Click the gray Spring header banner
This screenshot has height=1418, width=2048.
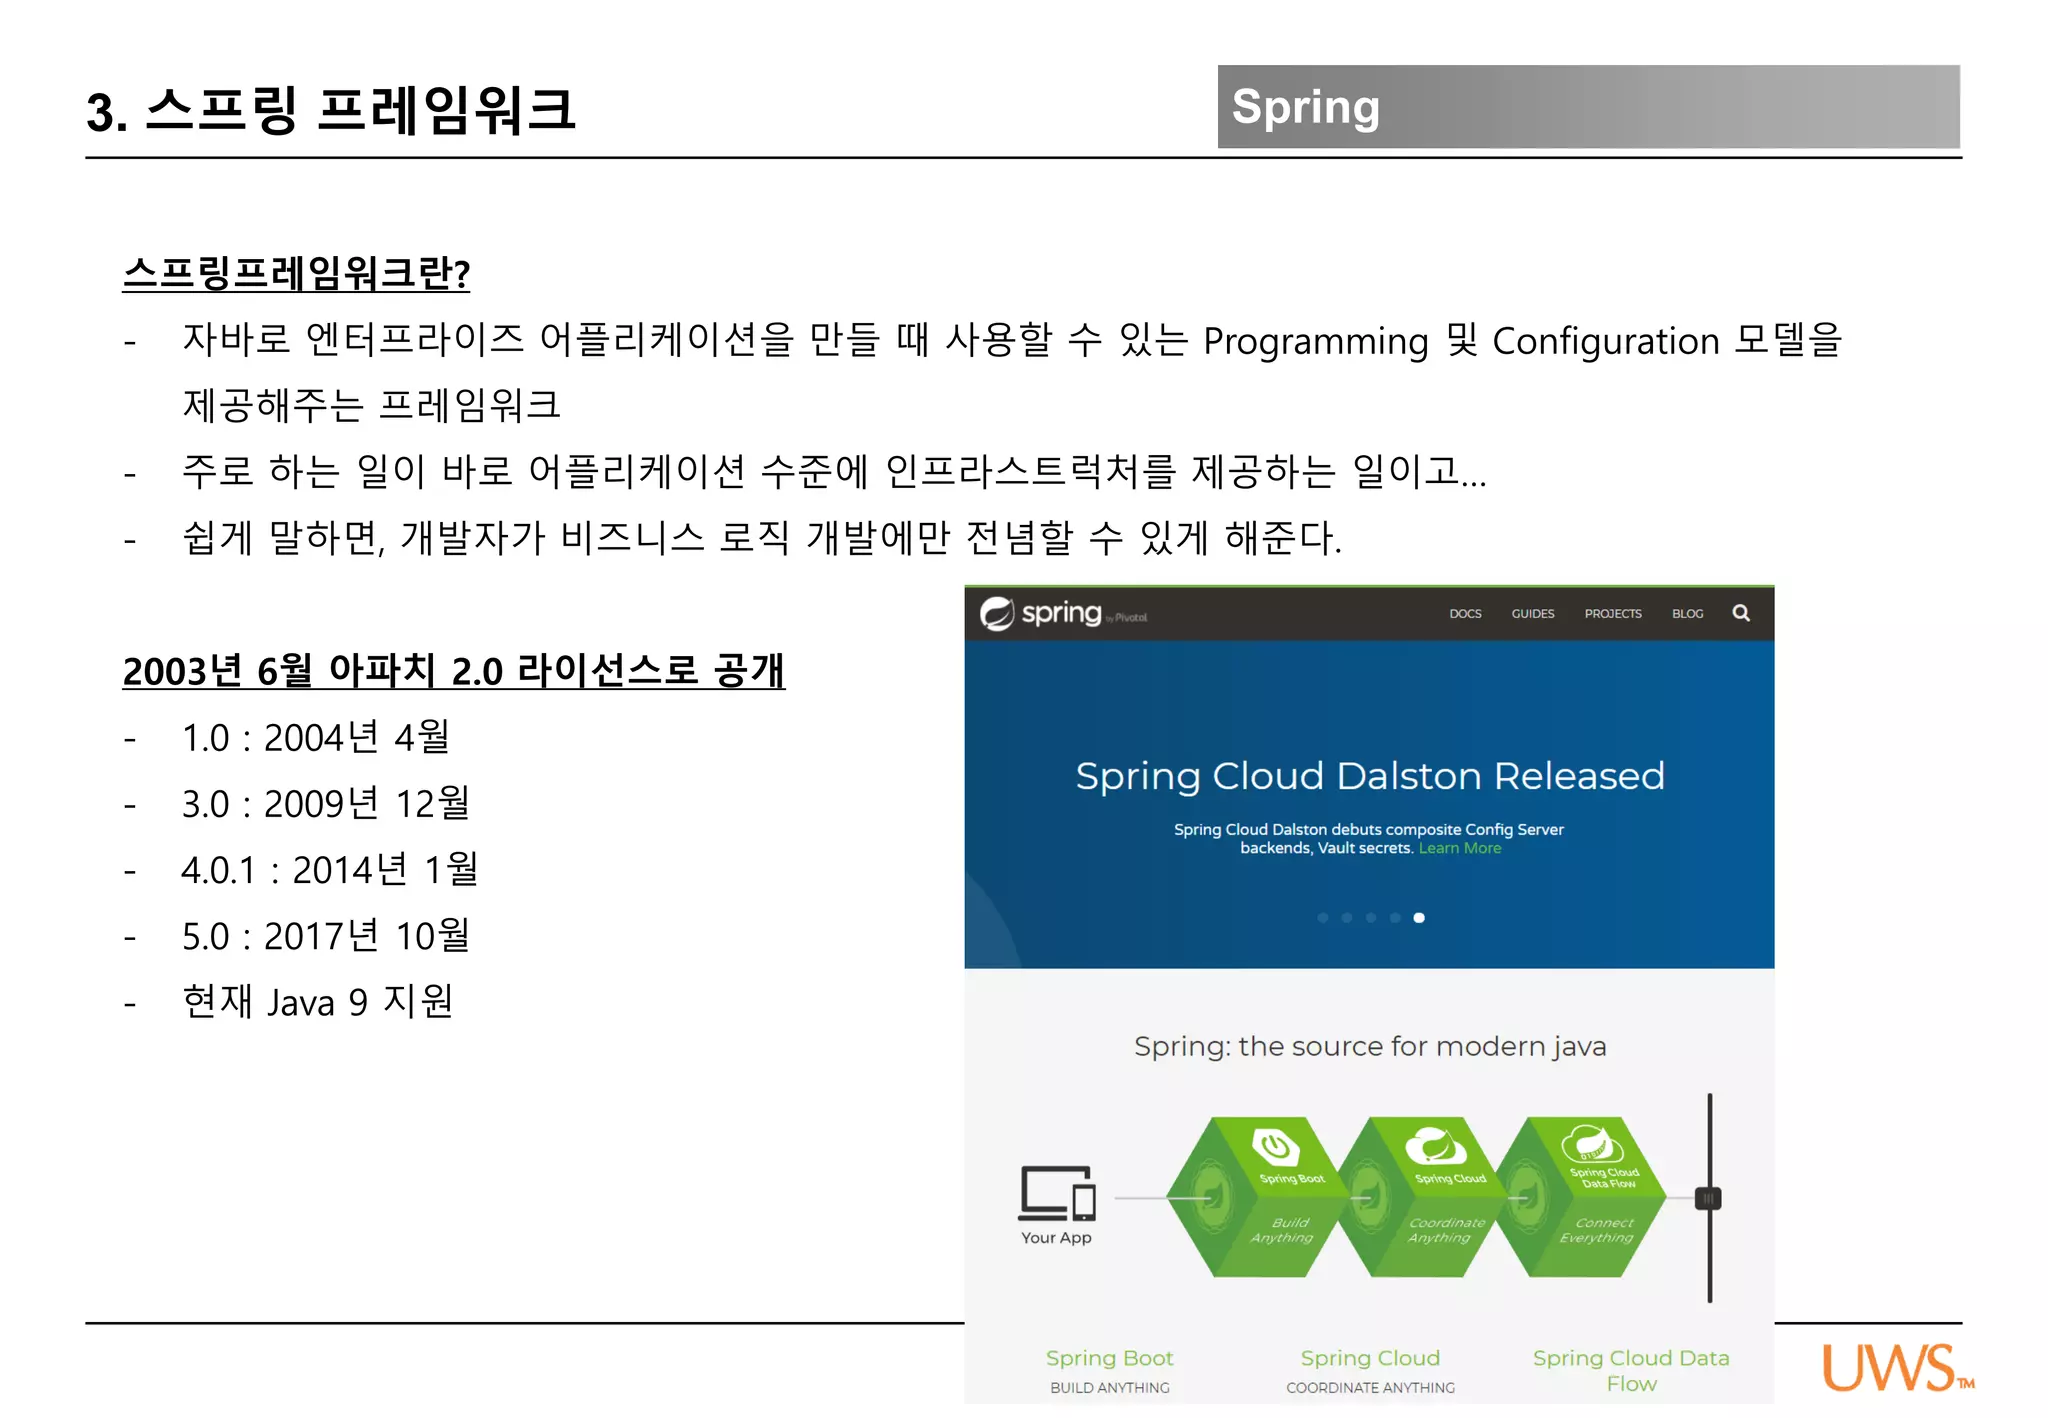click(x=1588, y=107)
